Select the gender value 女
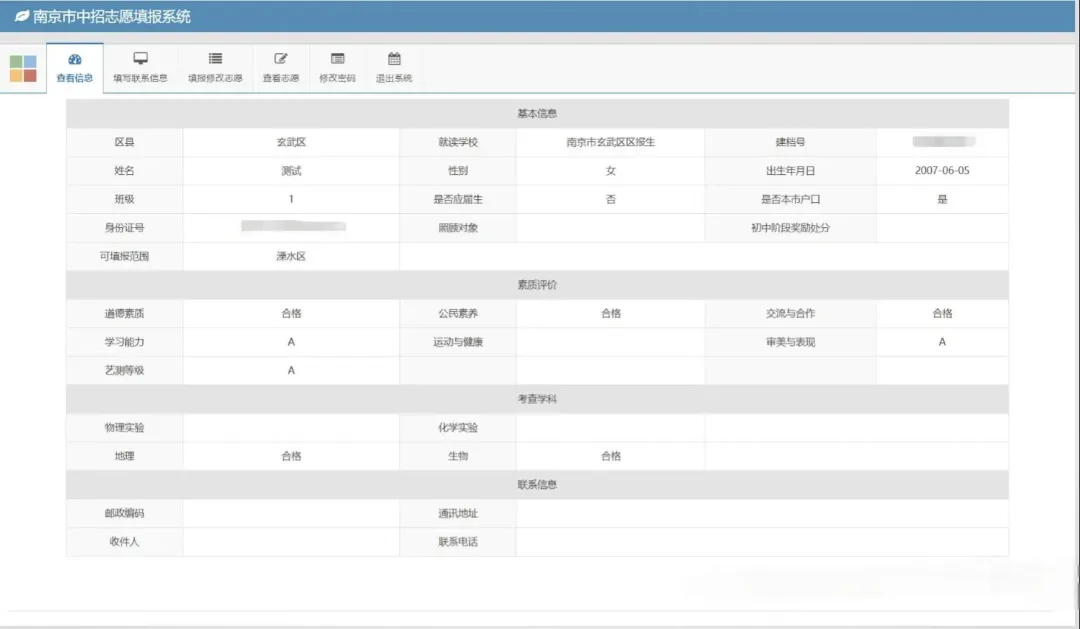This screenshot has height=629, width=1080. 610,171
